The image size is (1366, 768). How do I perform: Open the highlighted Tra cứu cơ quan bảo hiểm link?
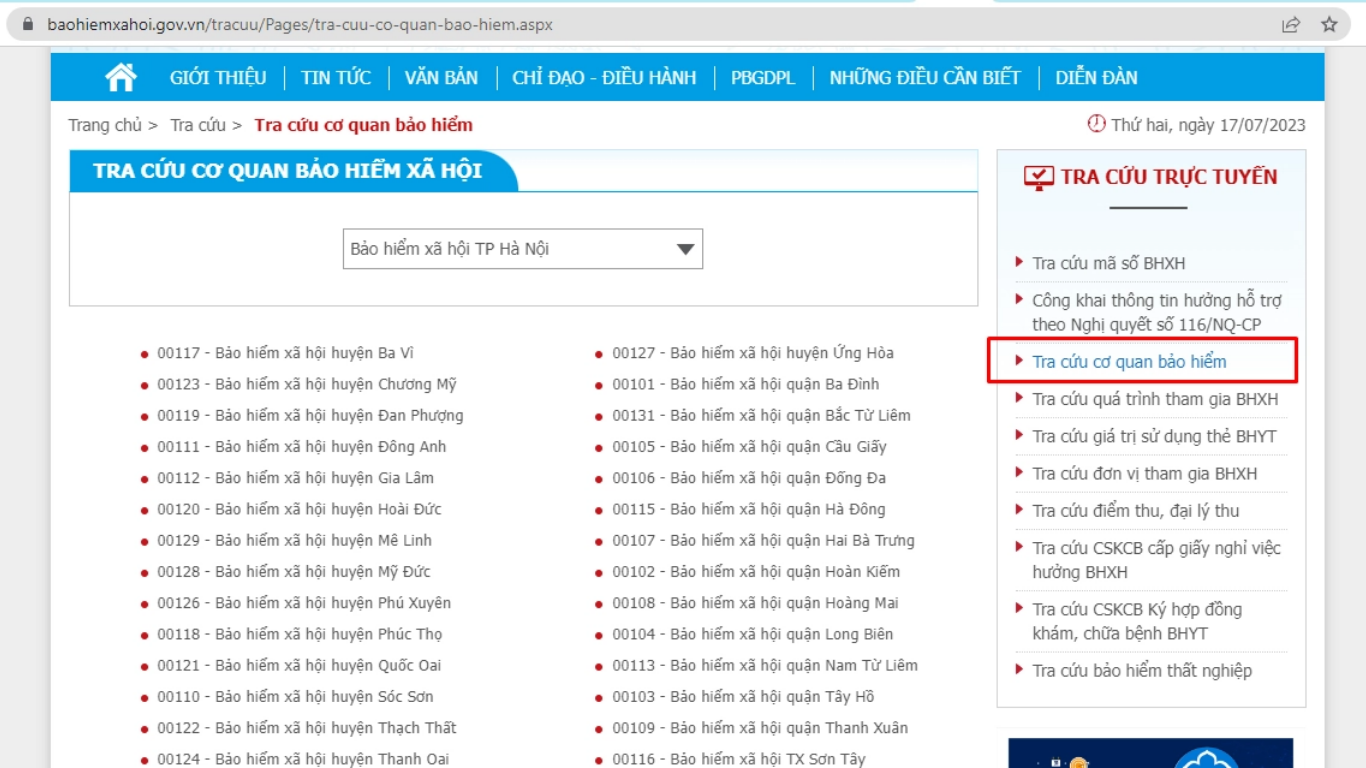(x=1131, y=362)
